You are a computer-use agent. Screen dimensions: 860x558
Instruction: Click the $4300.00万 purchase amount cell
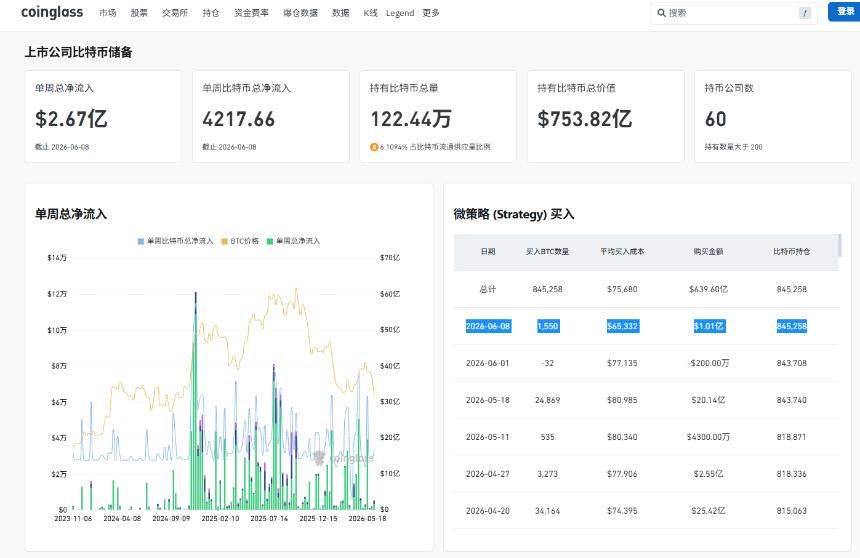pyautogui.click(x=708, y=437)
